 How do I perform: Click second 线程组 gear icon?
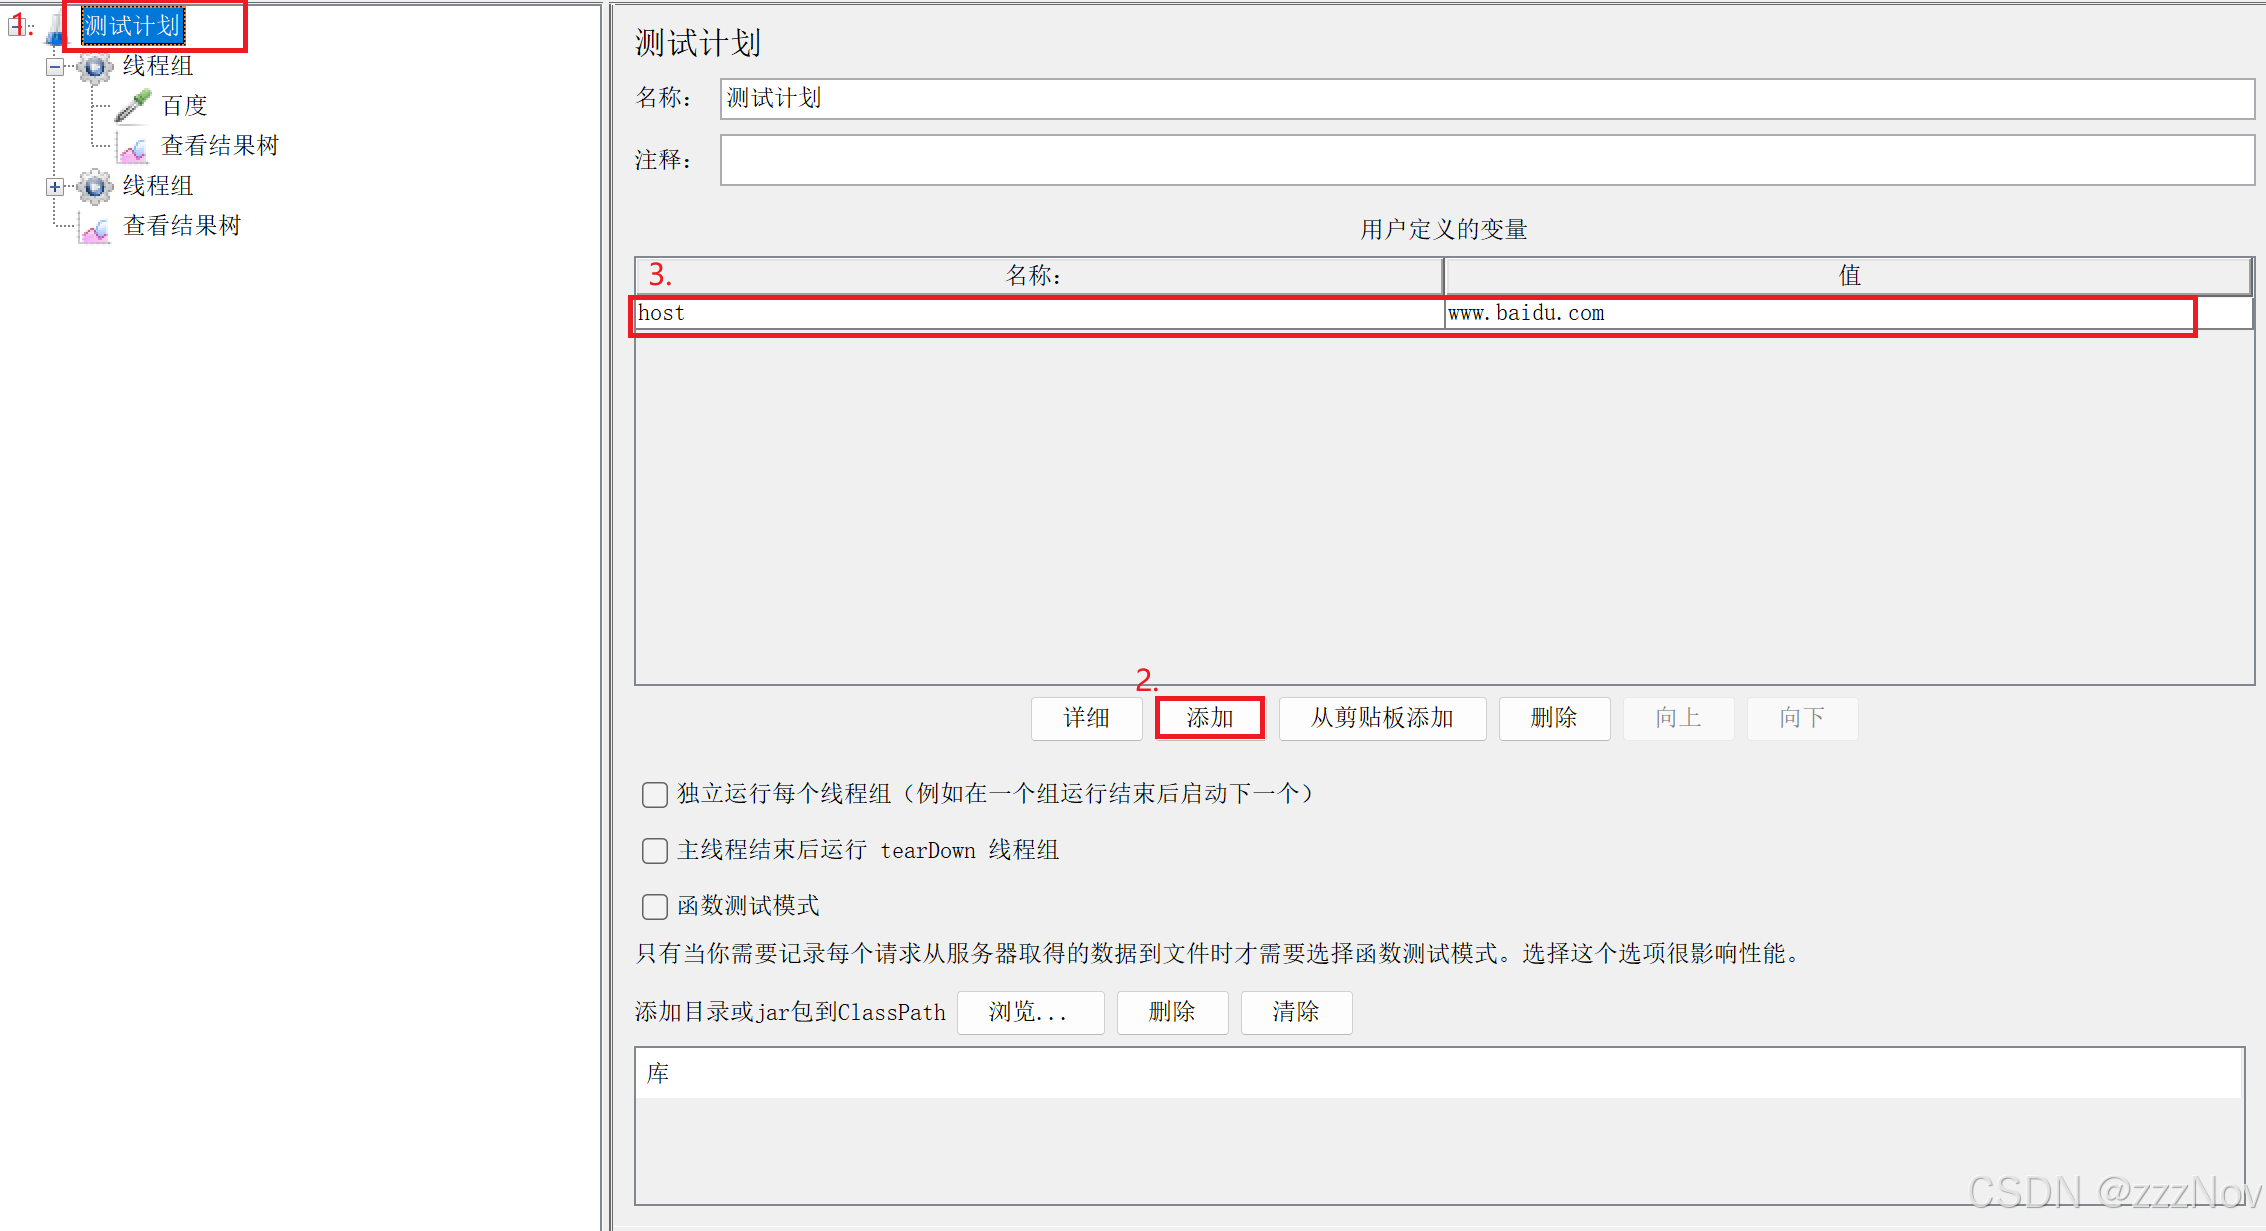tap(95, 186)
